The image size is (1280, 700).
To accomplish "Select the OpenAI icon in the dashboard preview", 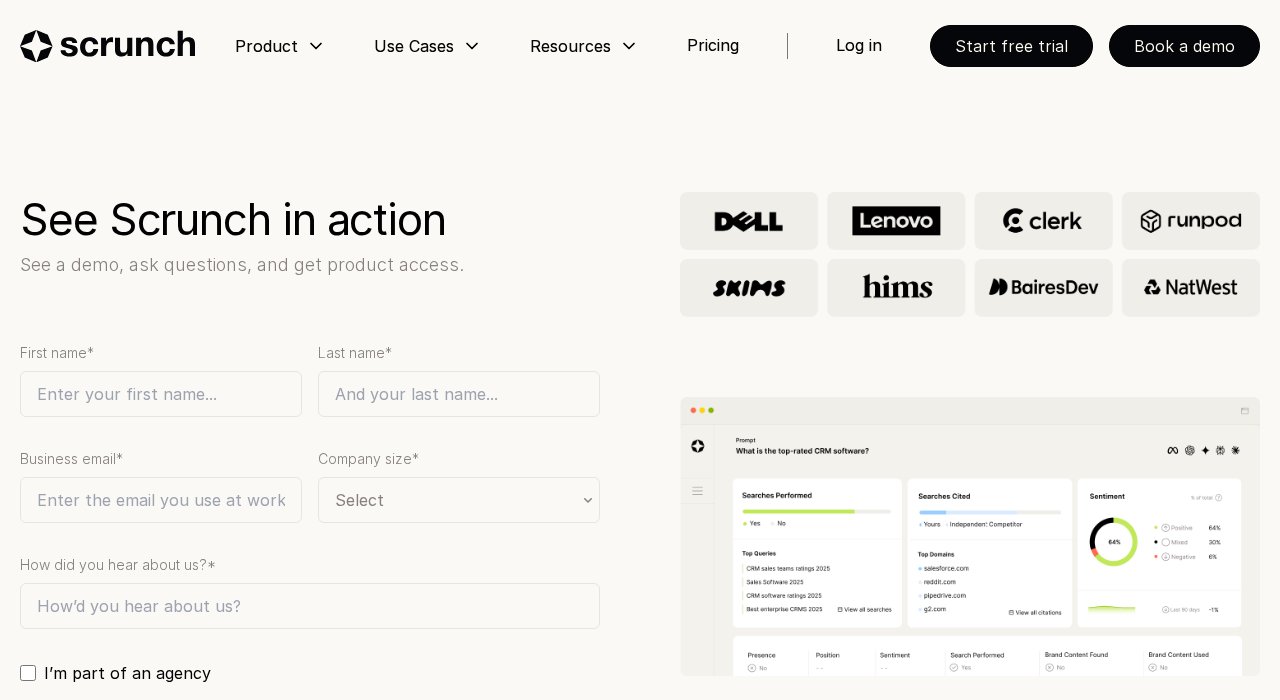I will (x=1190, y=450).
